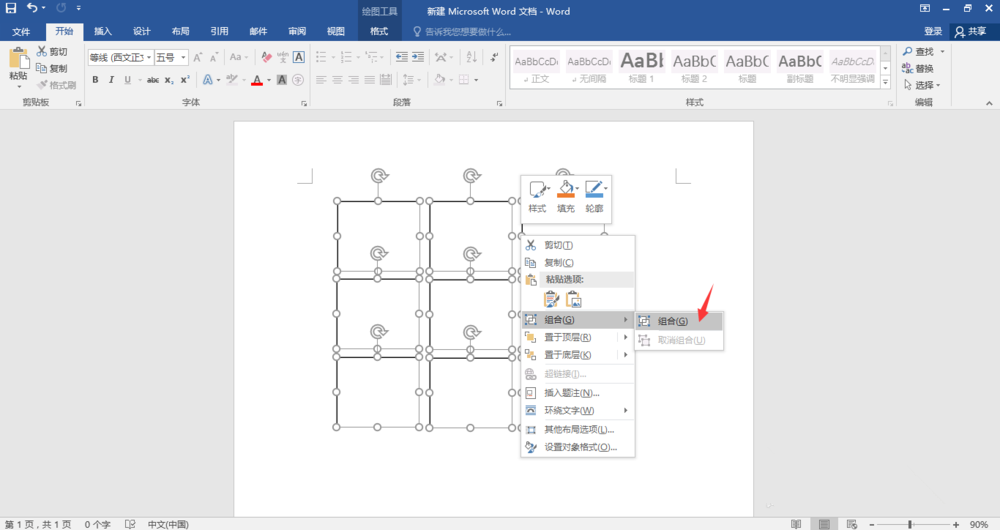Toggle Superscript formatting

pos(185,80)
